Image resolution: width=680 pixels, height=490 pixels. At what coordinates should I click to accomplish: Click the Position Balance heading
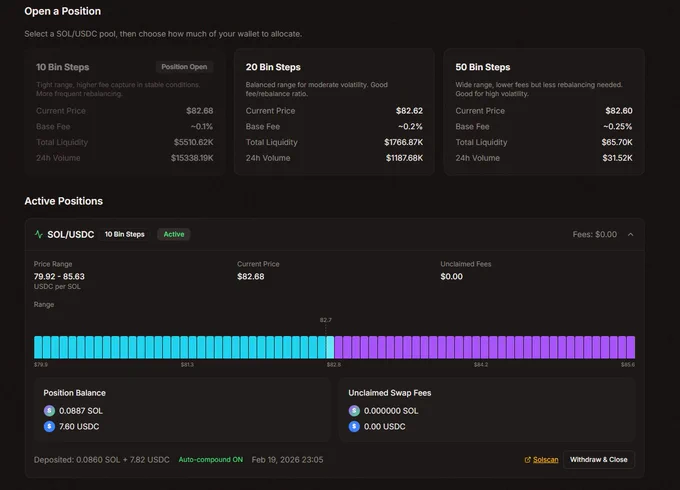75,393
